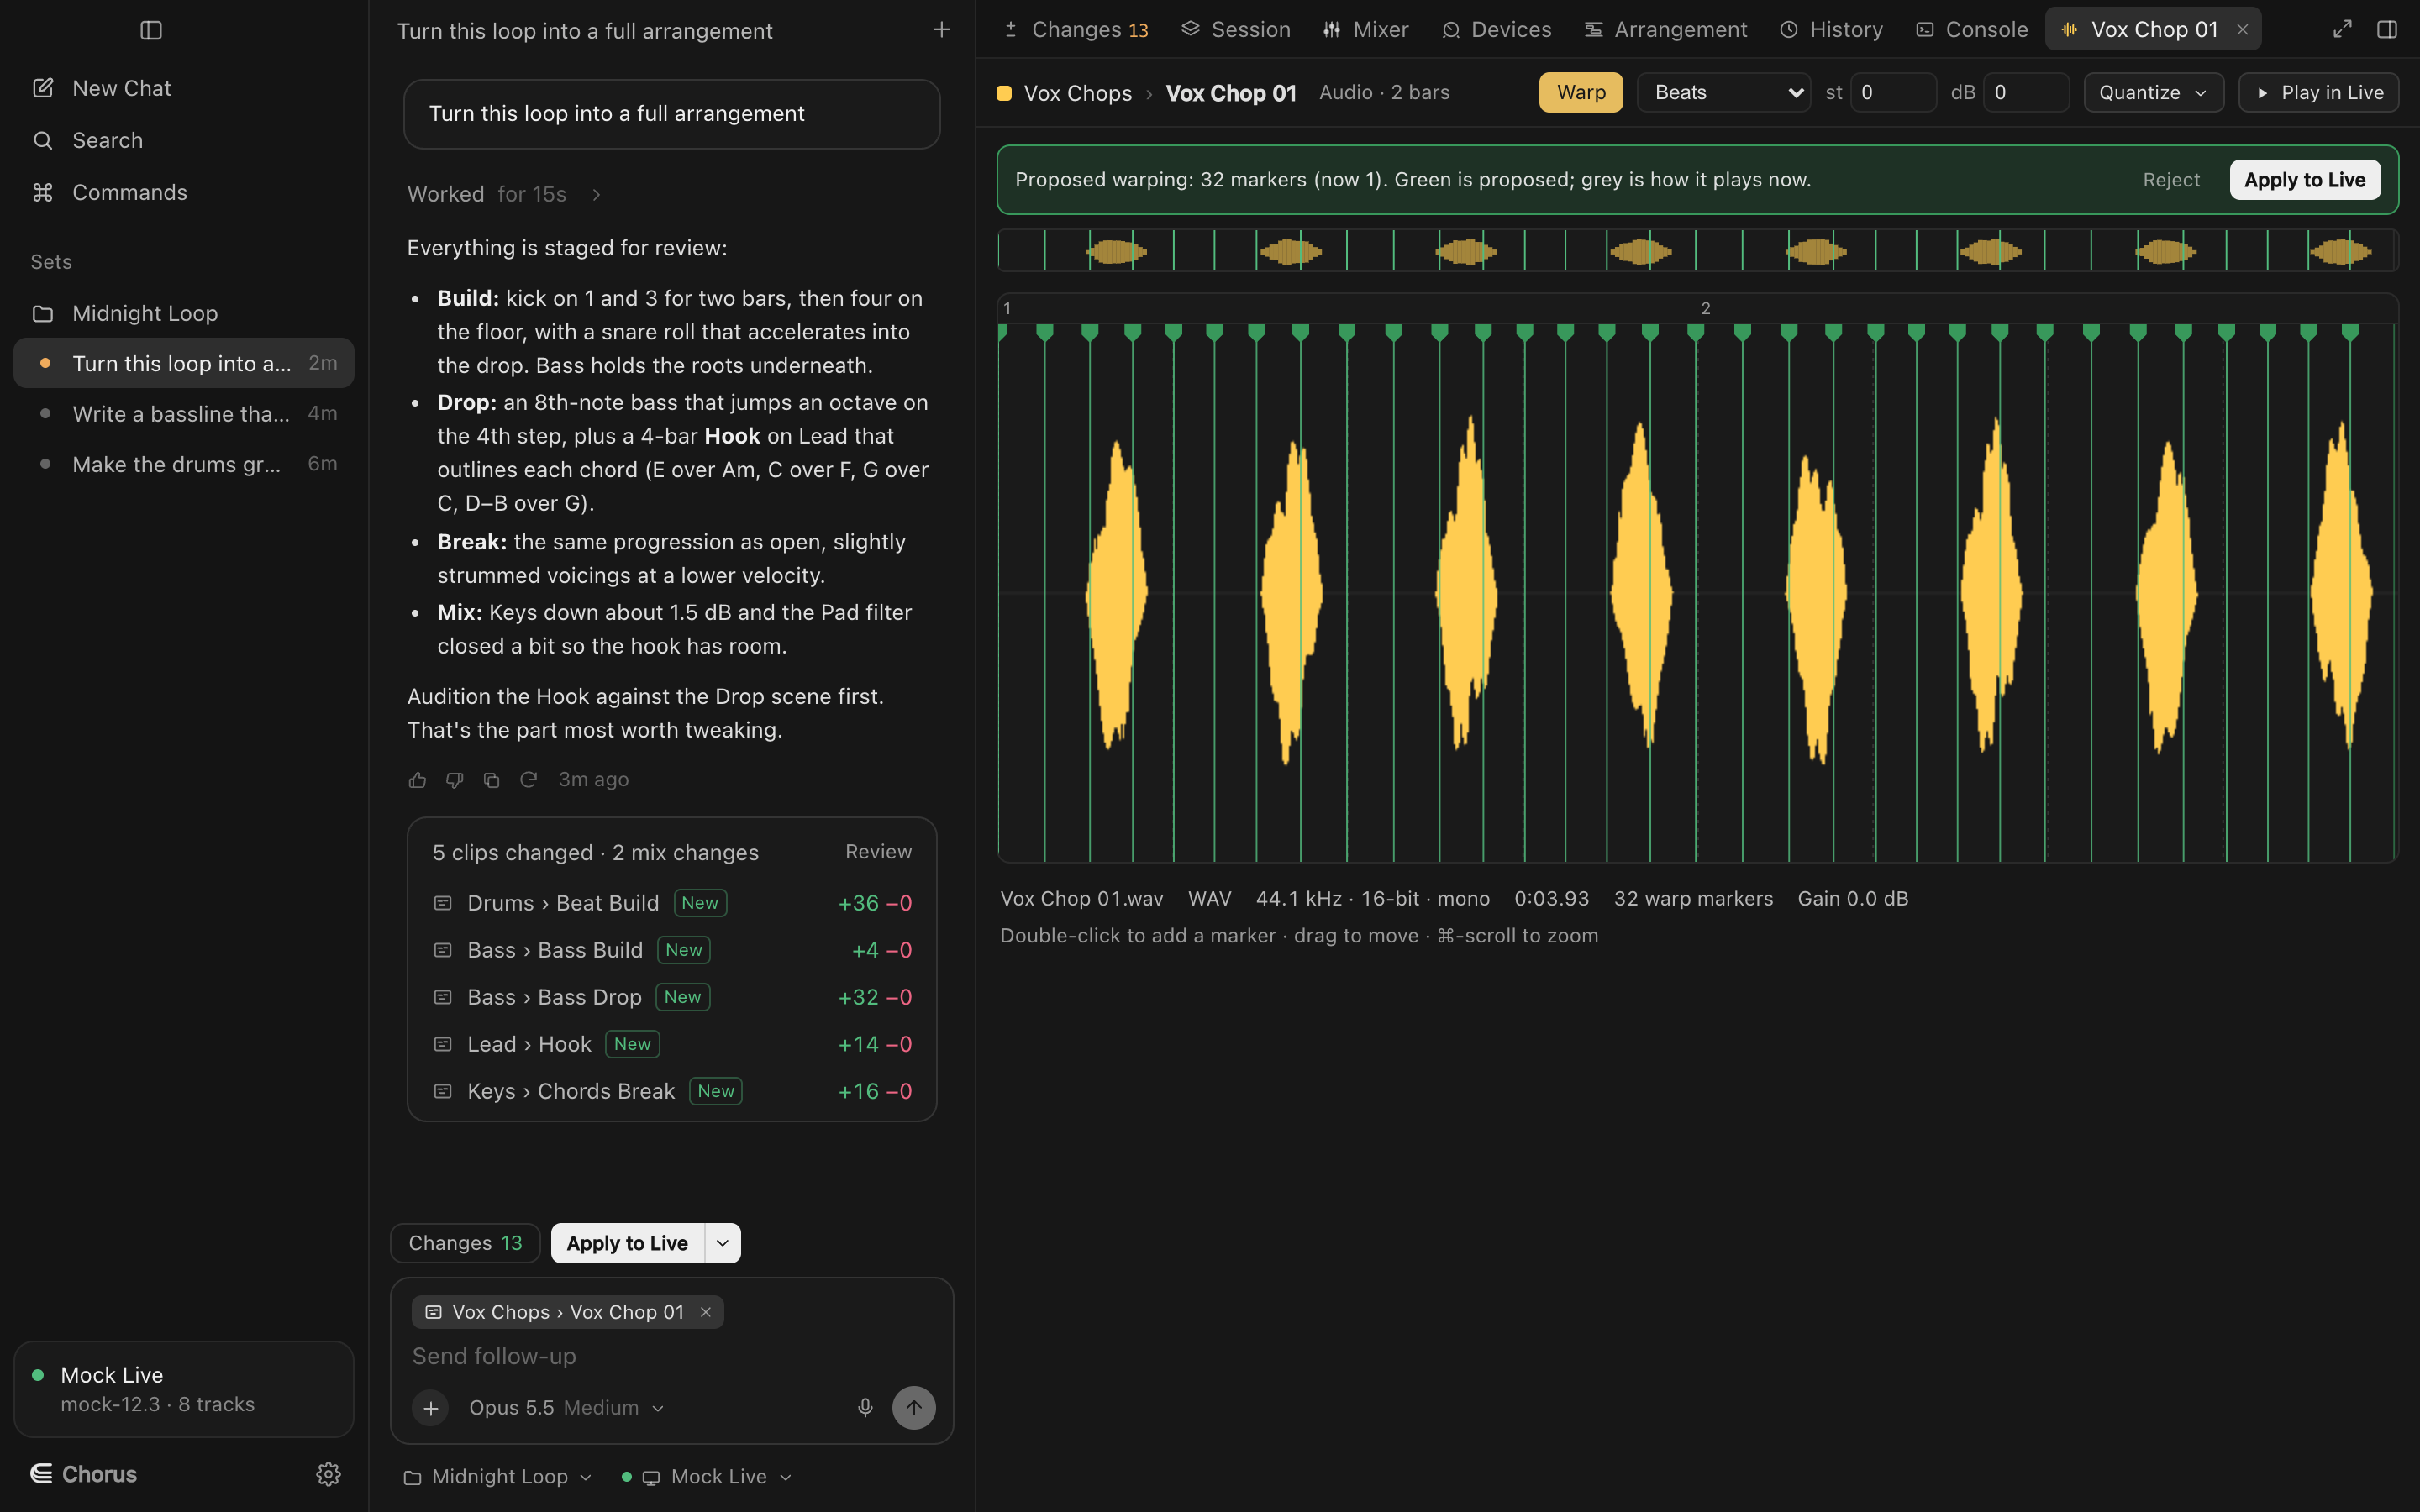Open the Quantize dropdown
The width and height of the screenshot is (2420, 1512).
(x=2153, y=92)
